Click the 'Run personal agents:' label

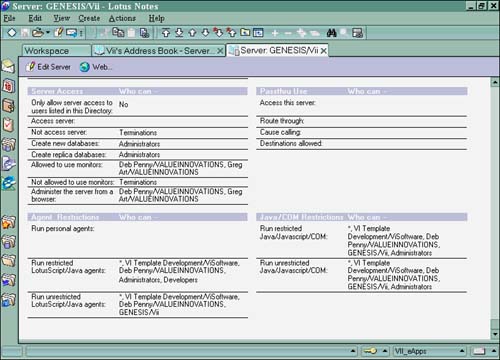[63, 229]
